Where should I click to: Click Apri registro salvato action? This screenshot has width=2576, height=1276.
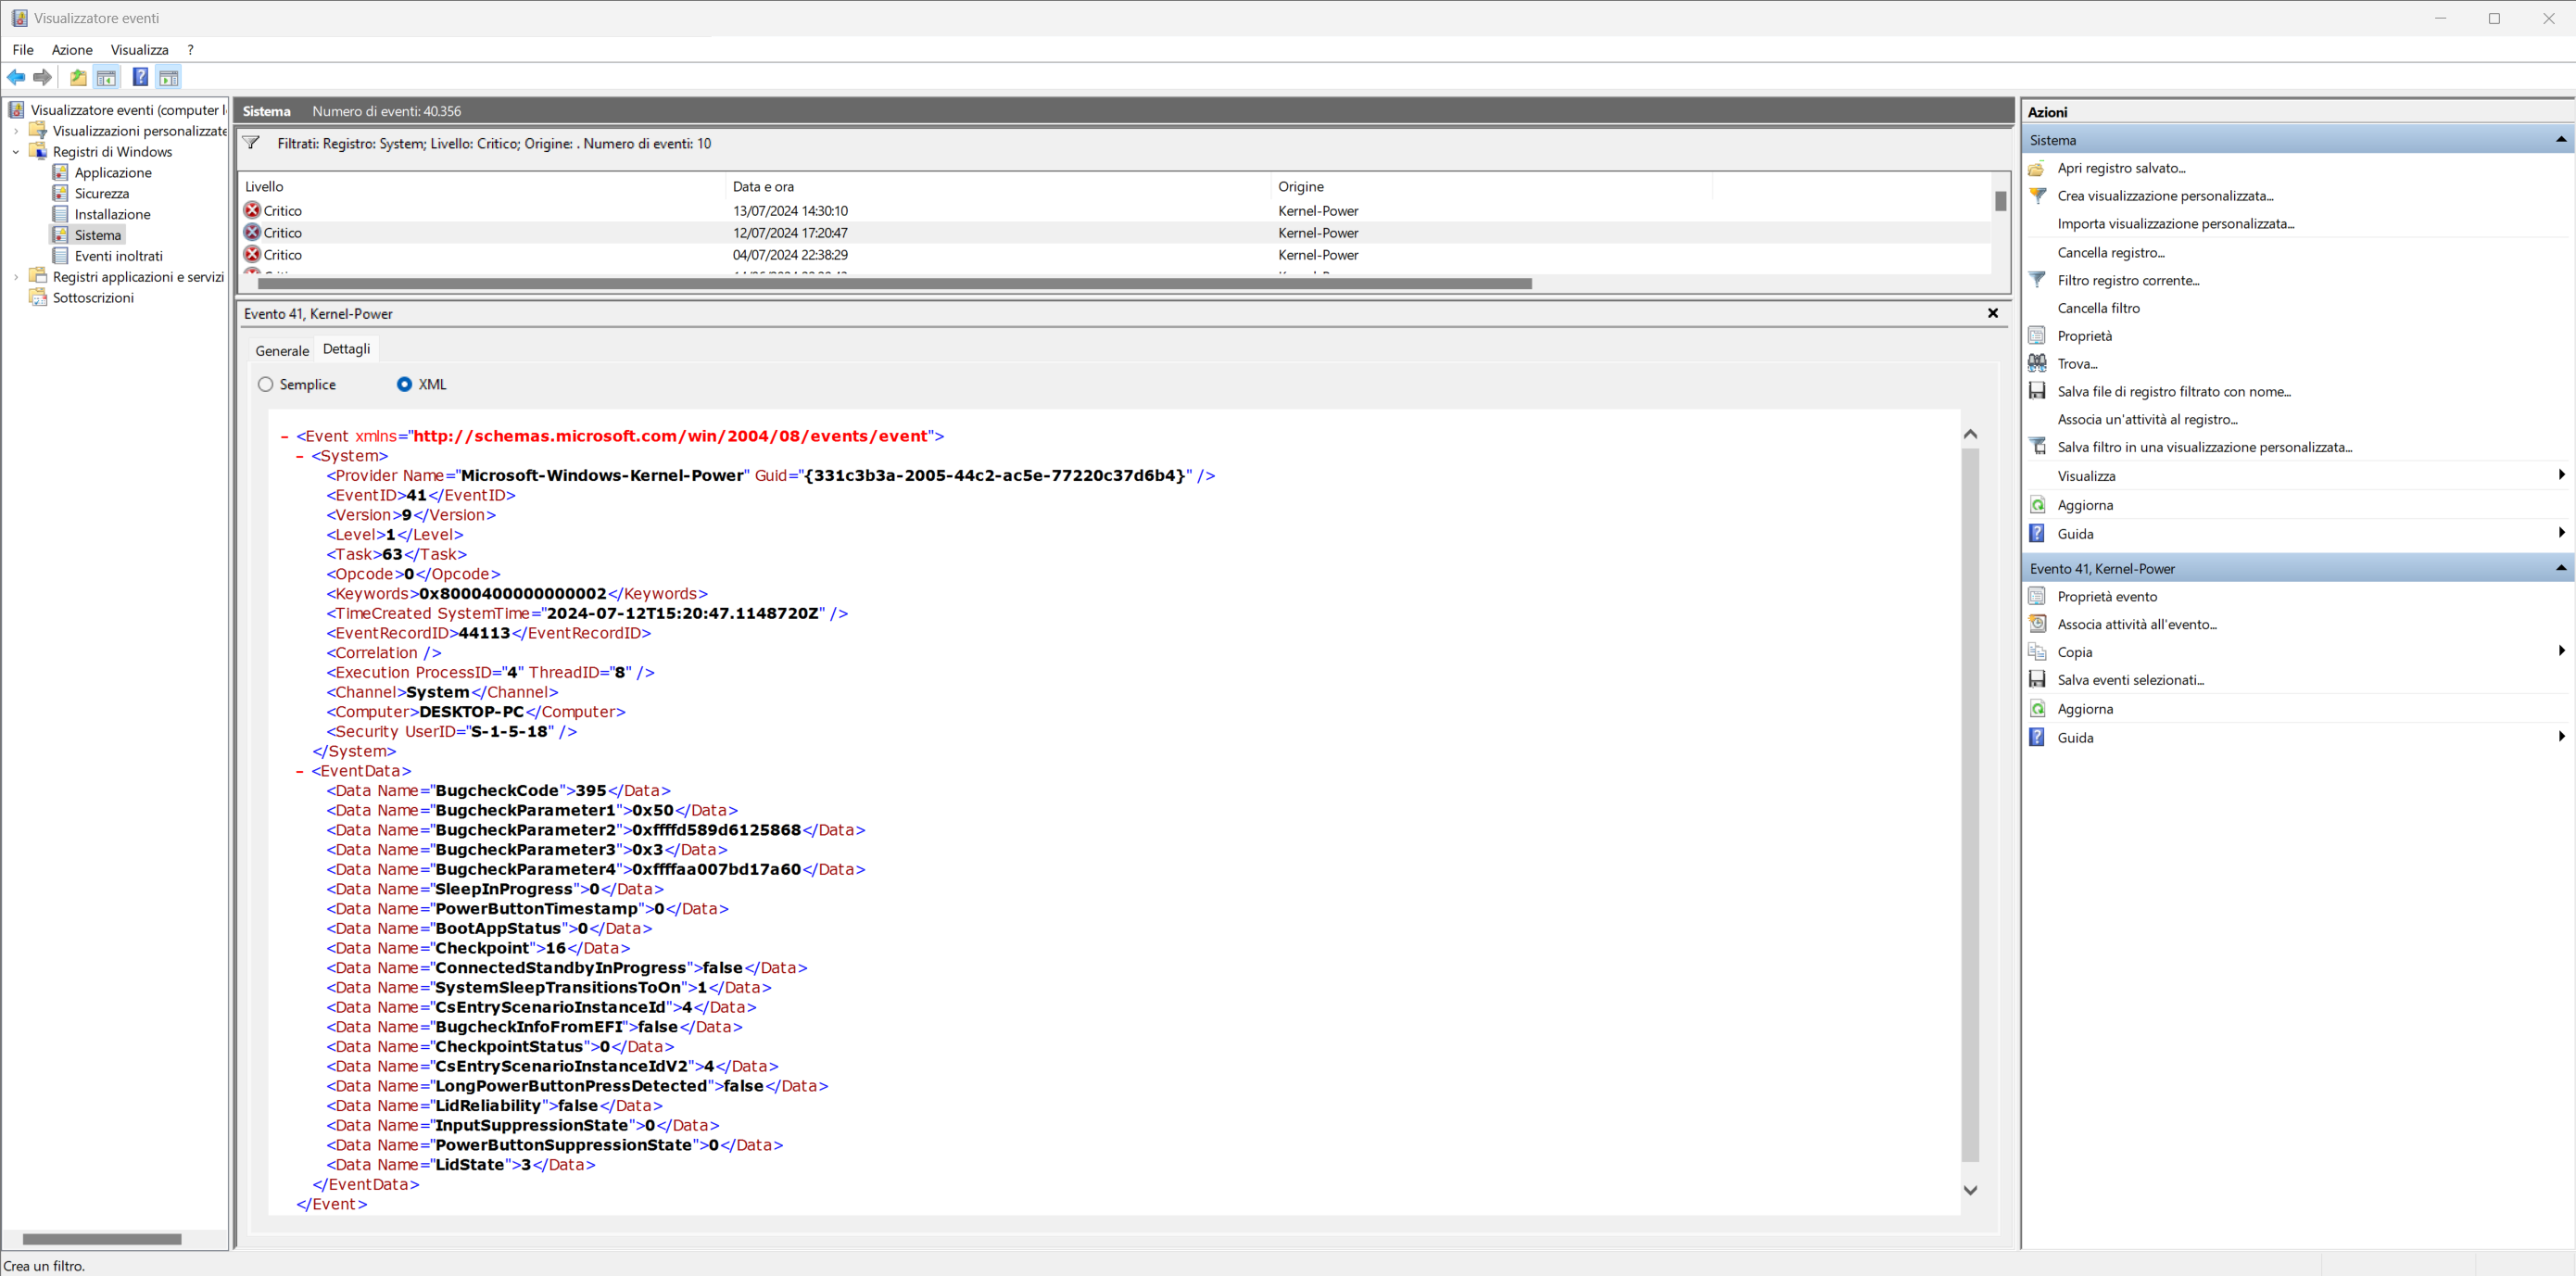(2120, 168)
